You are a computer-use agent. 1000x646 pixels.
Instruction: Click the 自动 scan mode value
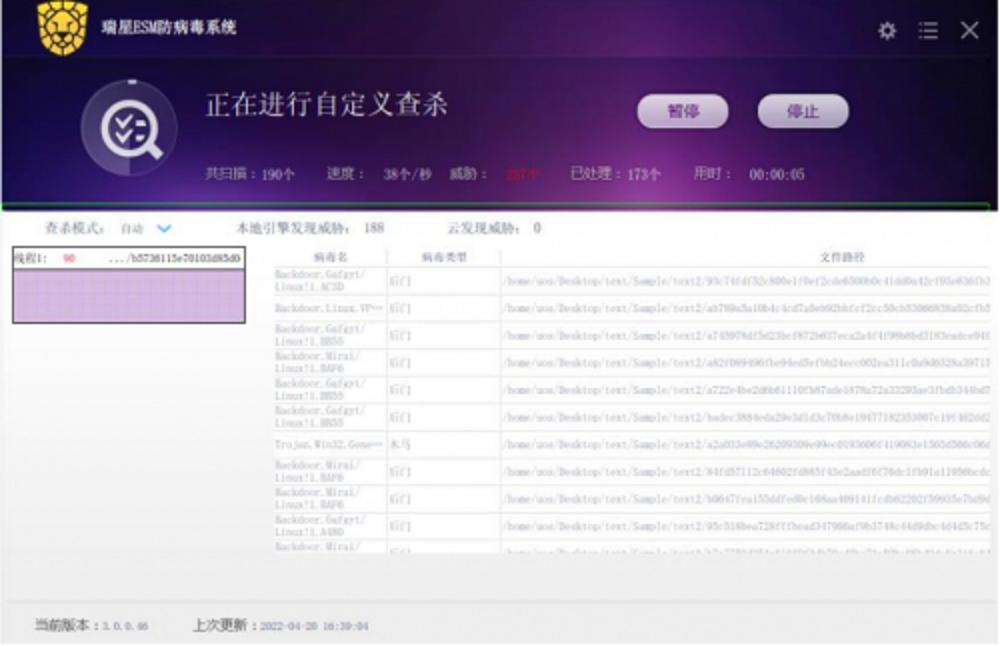point(133,228)
